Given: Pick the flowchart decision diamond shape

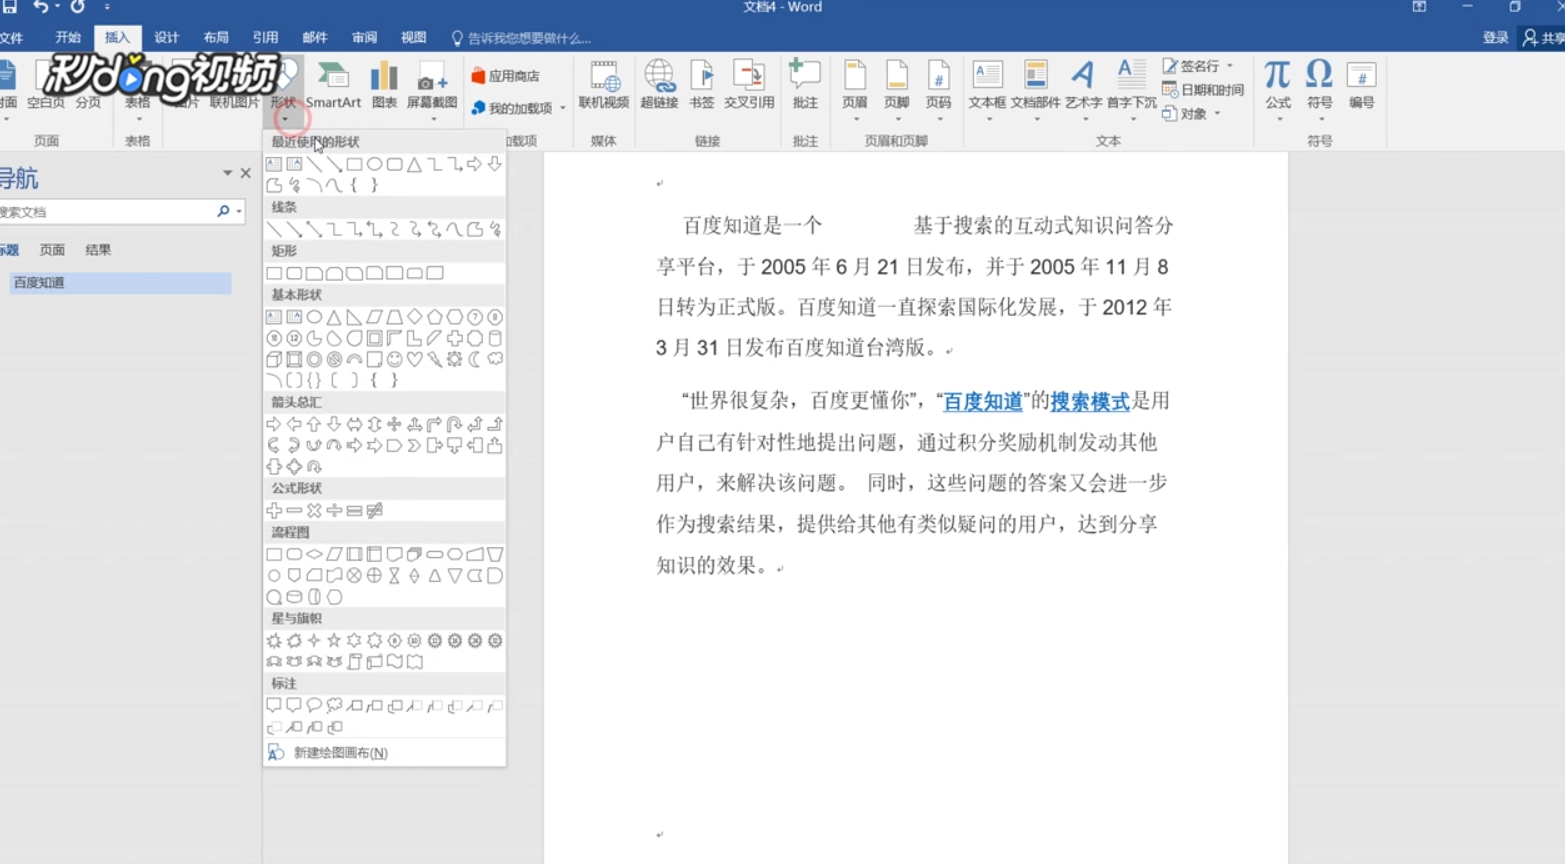Looking at the screenshot, I should [314, 554].
